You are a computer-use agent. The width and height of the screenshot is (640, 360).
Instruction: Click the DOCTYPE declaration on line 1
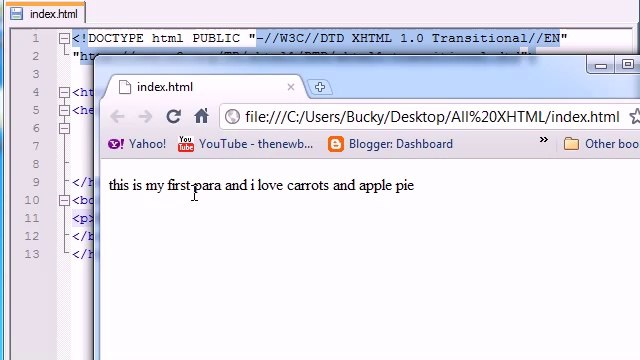point(320,38)
